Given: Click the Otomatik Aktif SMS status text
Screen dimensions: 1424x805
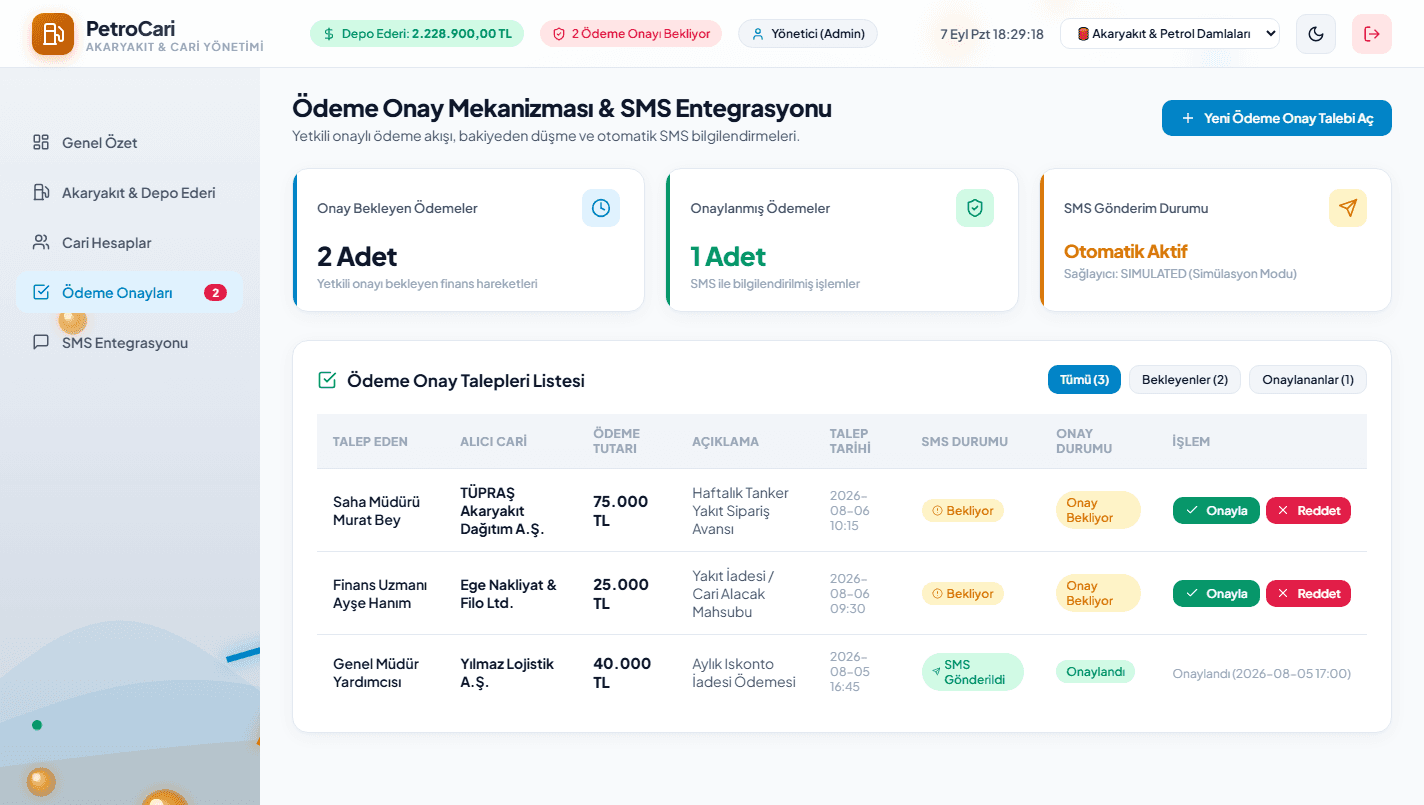Looking at the screenshot, I should click(x=1126, y=251).
